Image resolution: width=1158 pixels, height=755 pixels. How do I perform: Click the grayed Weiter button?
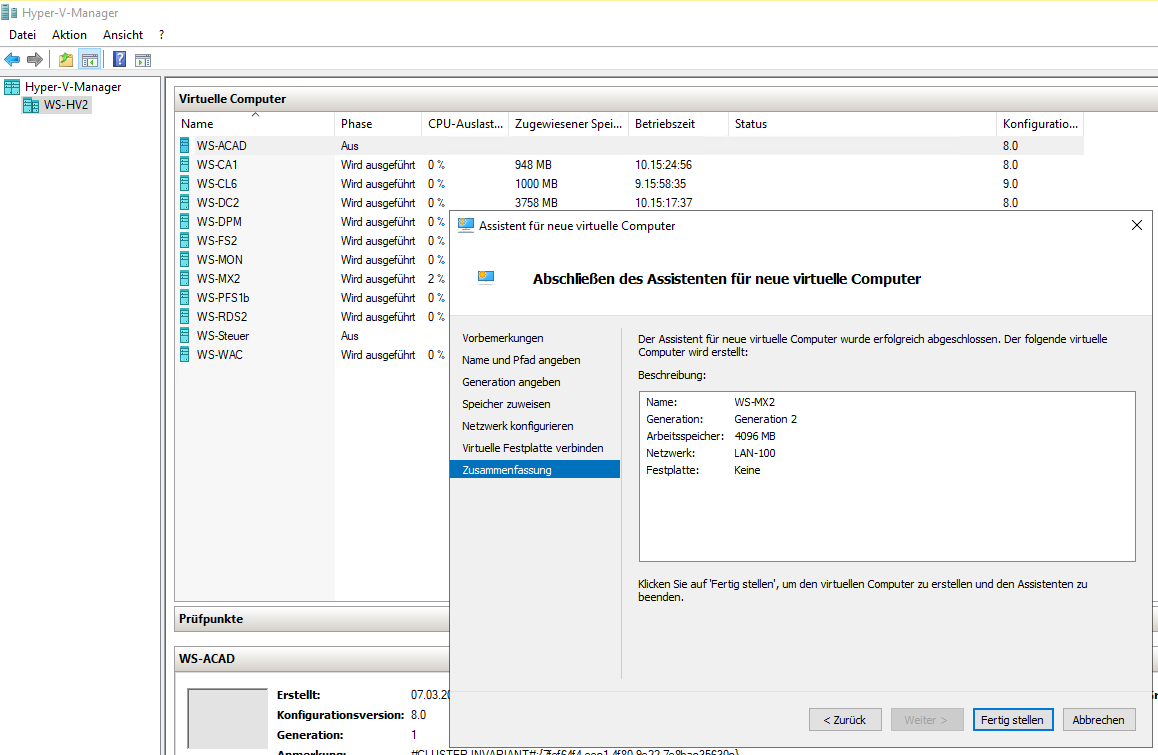pos(927,720)
